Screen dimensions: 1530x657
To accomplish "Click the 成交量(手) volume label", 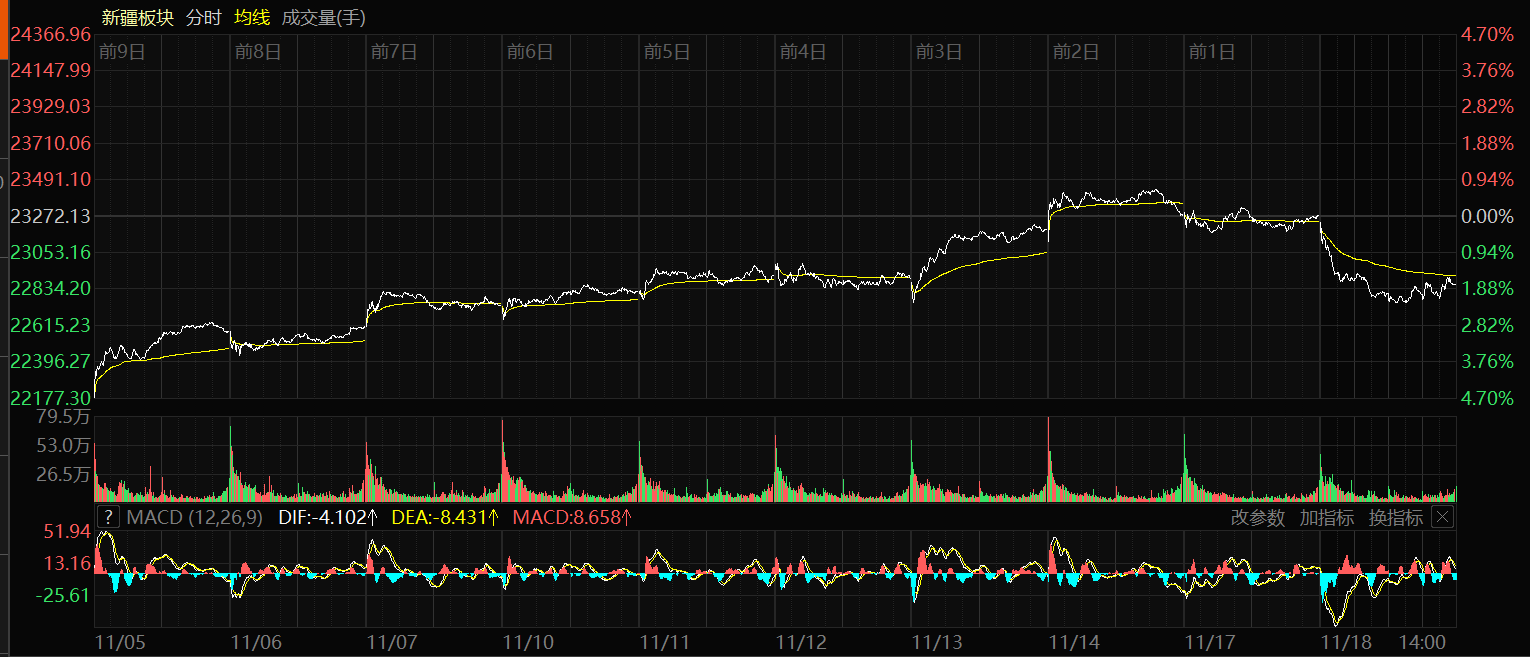I will pos(324,17).
